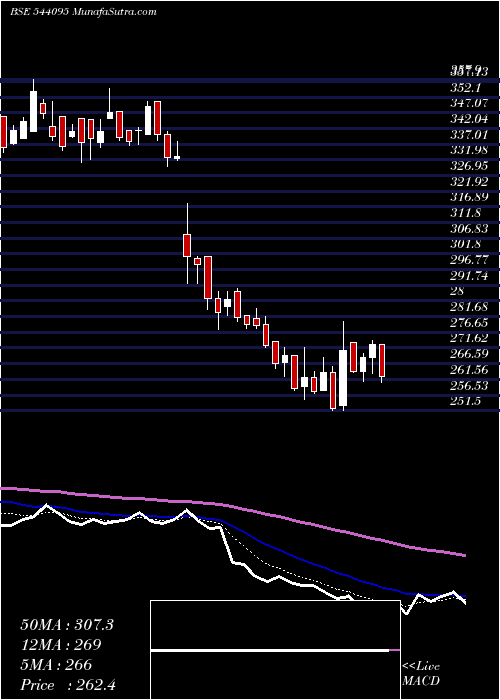The width and height of the screenshot is (500, 700).
Task: Click the 256.53 price axis label
Action: pyautogui.click(x=469, y=385)
